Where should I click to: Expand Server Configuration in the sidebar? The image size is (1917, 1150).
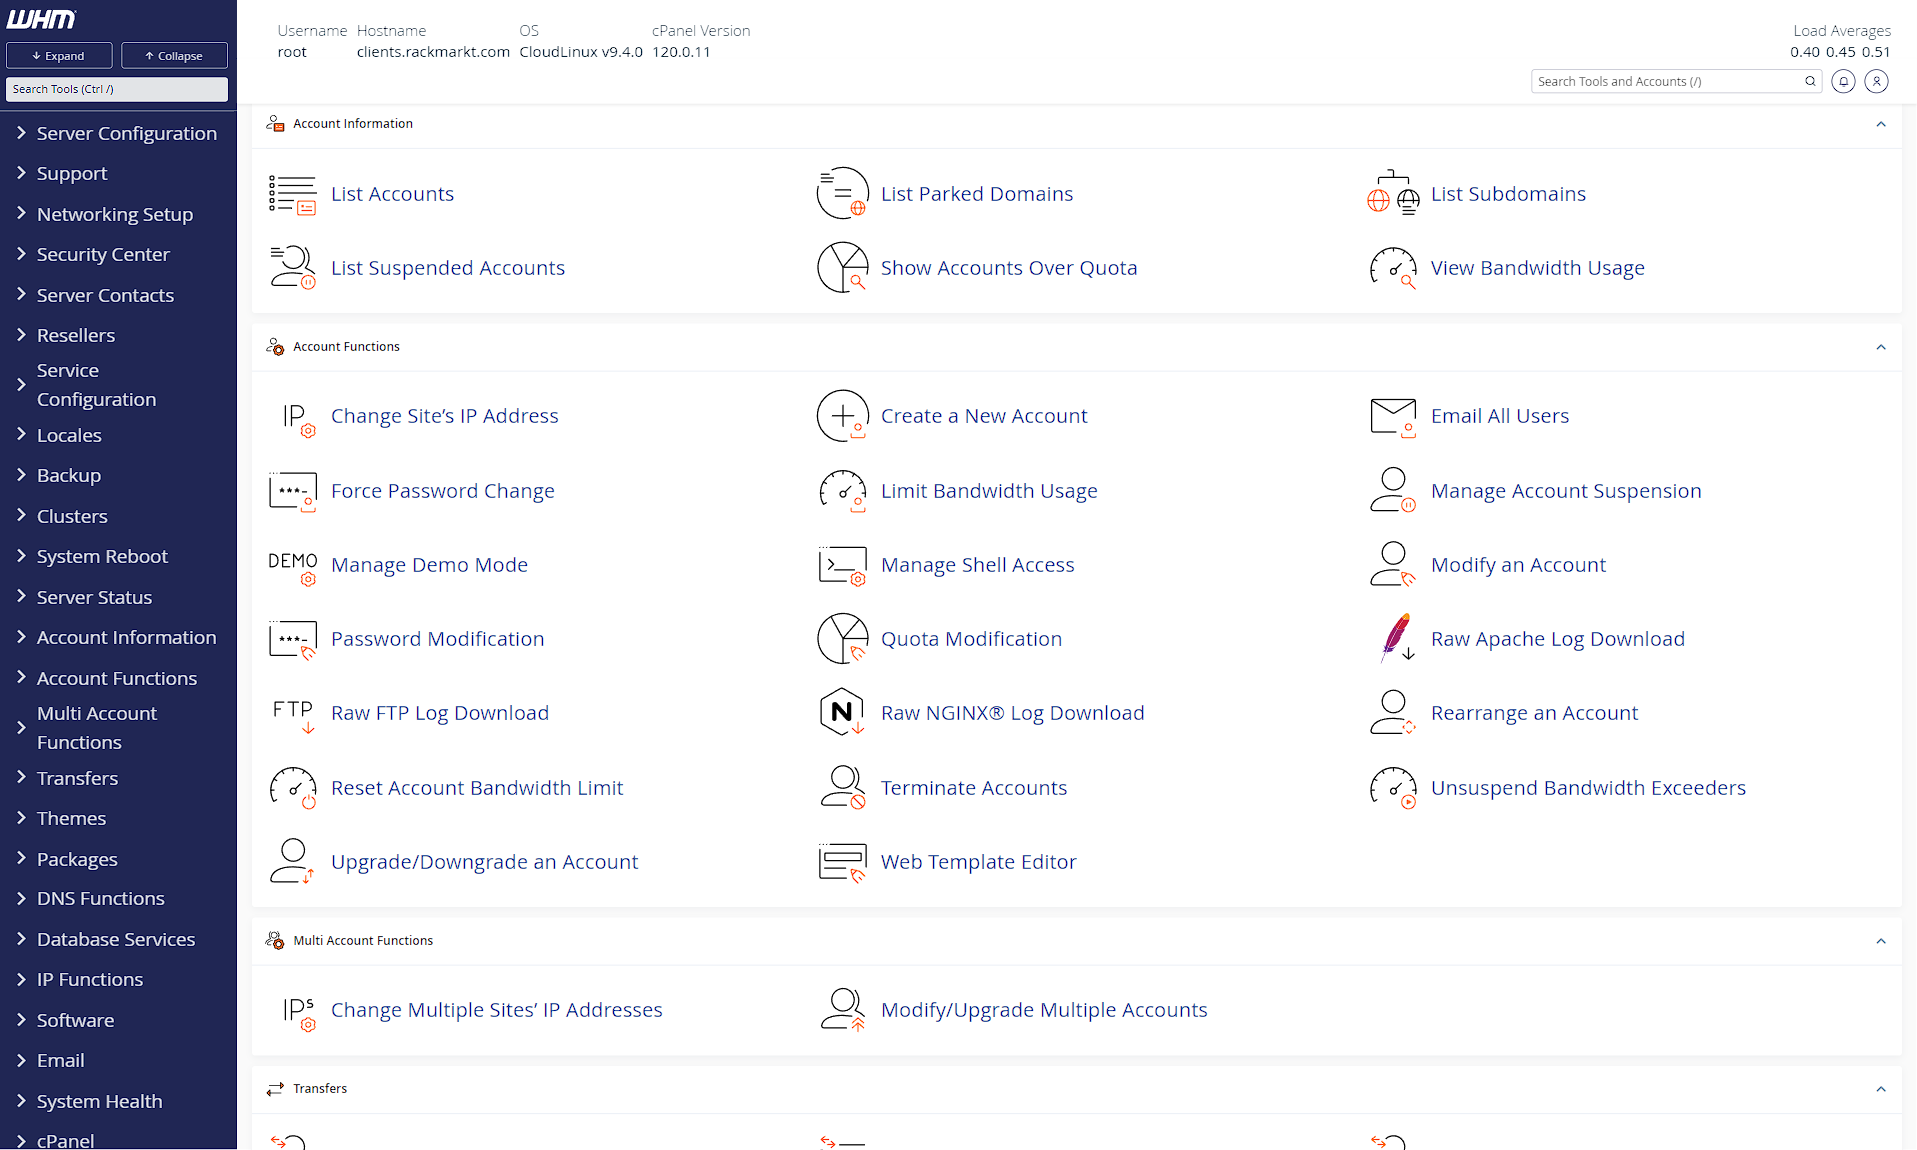[118, 133]
